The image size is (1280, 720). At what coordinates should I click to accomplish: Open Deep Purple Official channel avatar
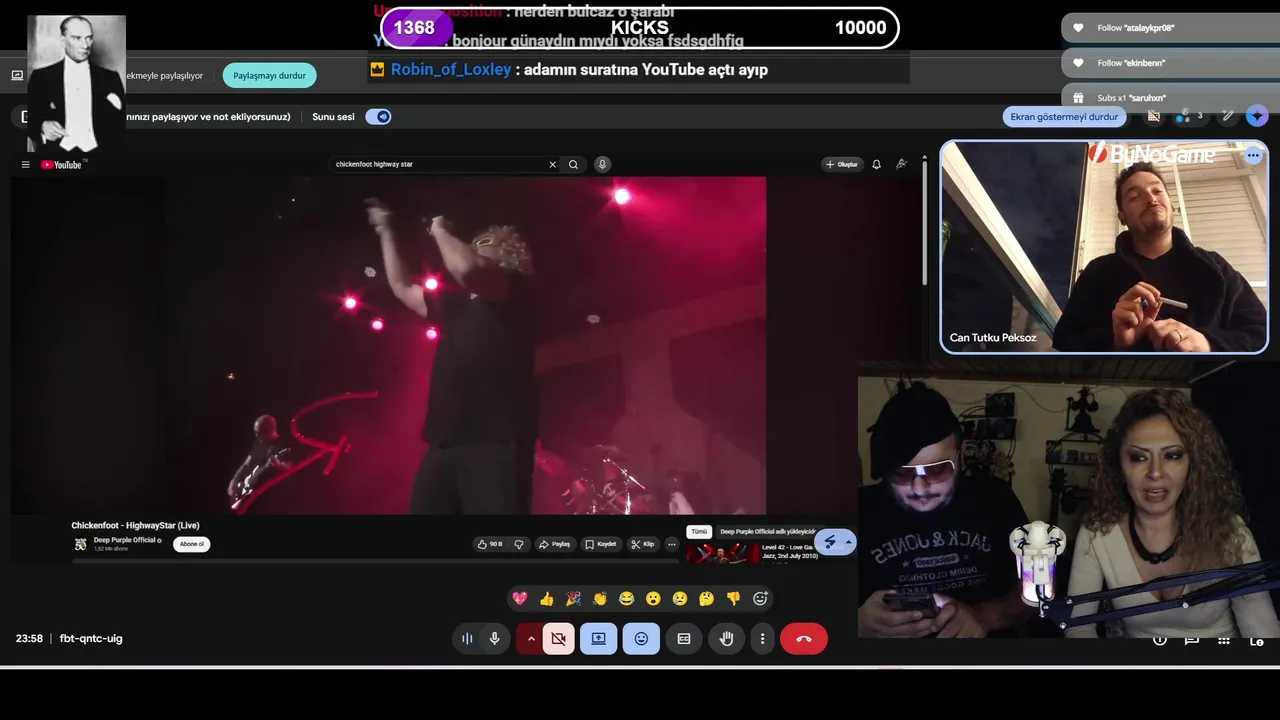point(80,544)
